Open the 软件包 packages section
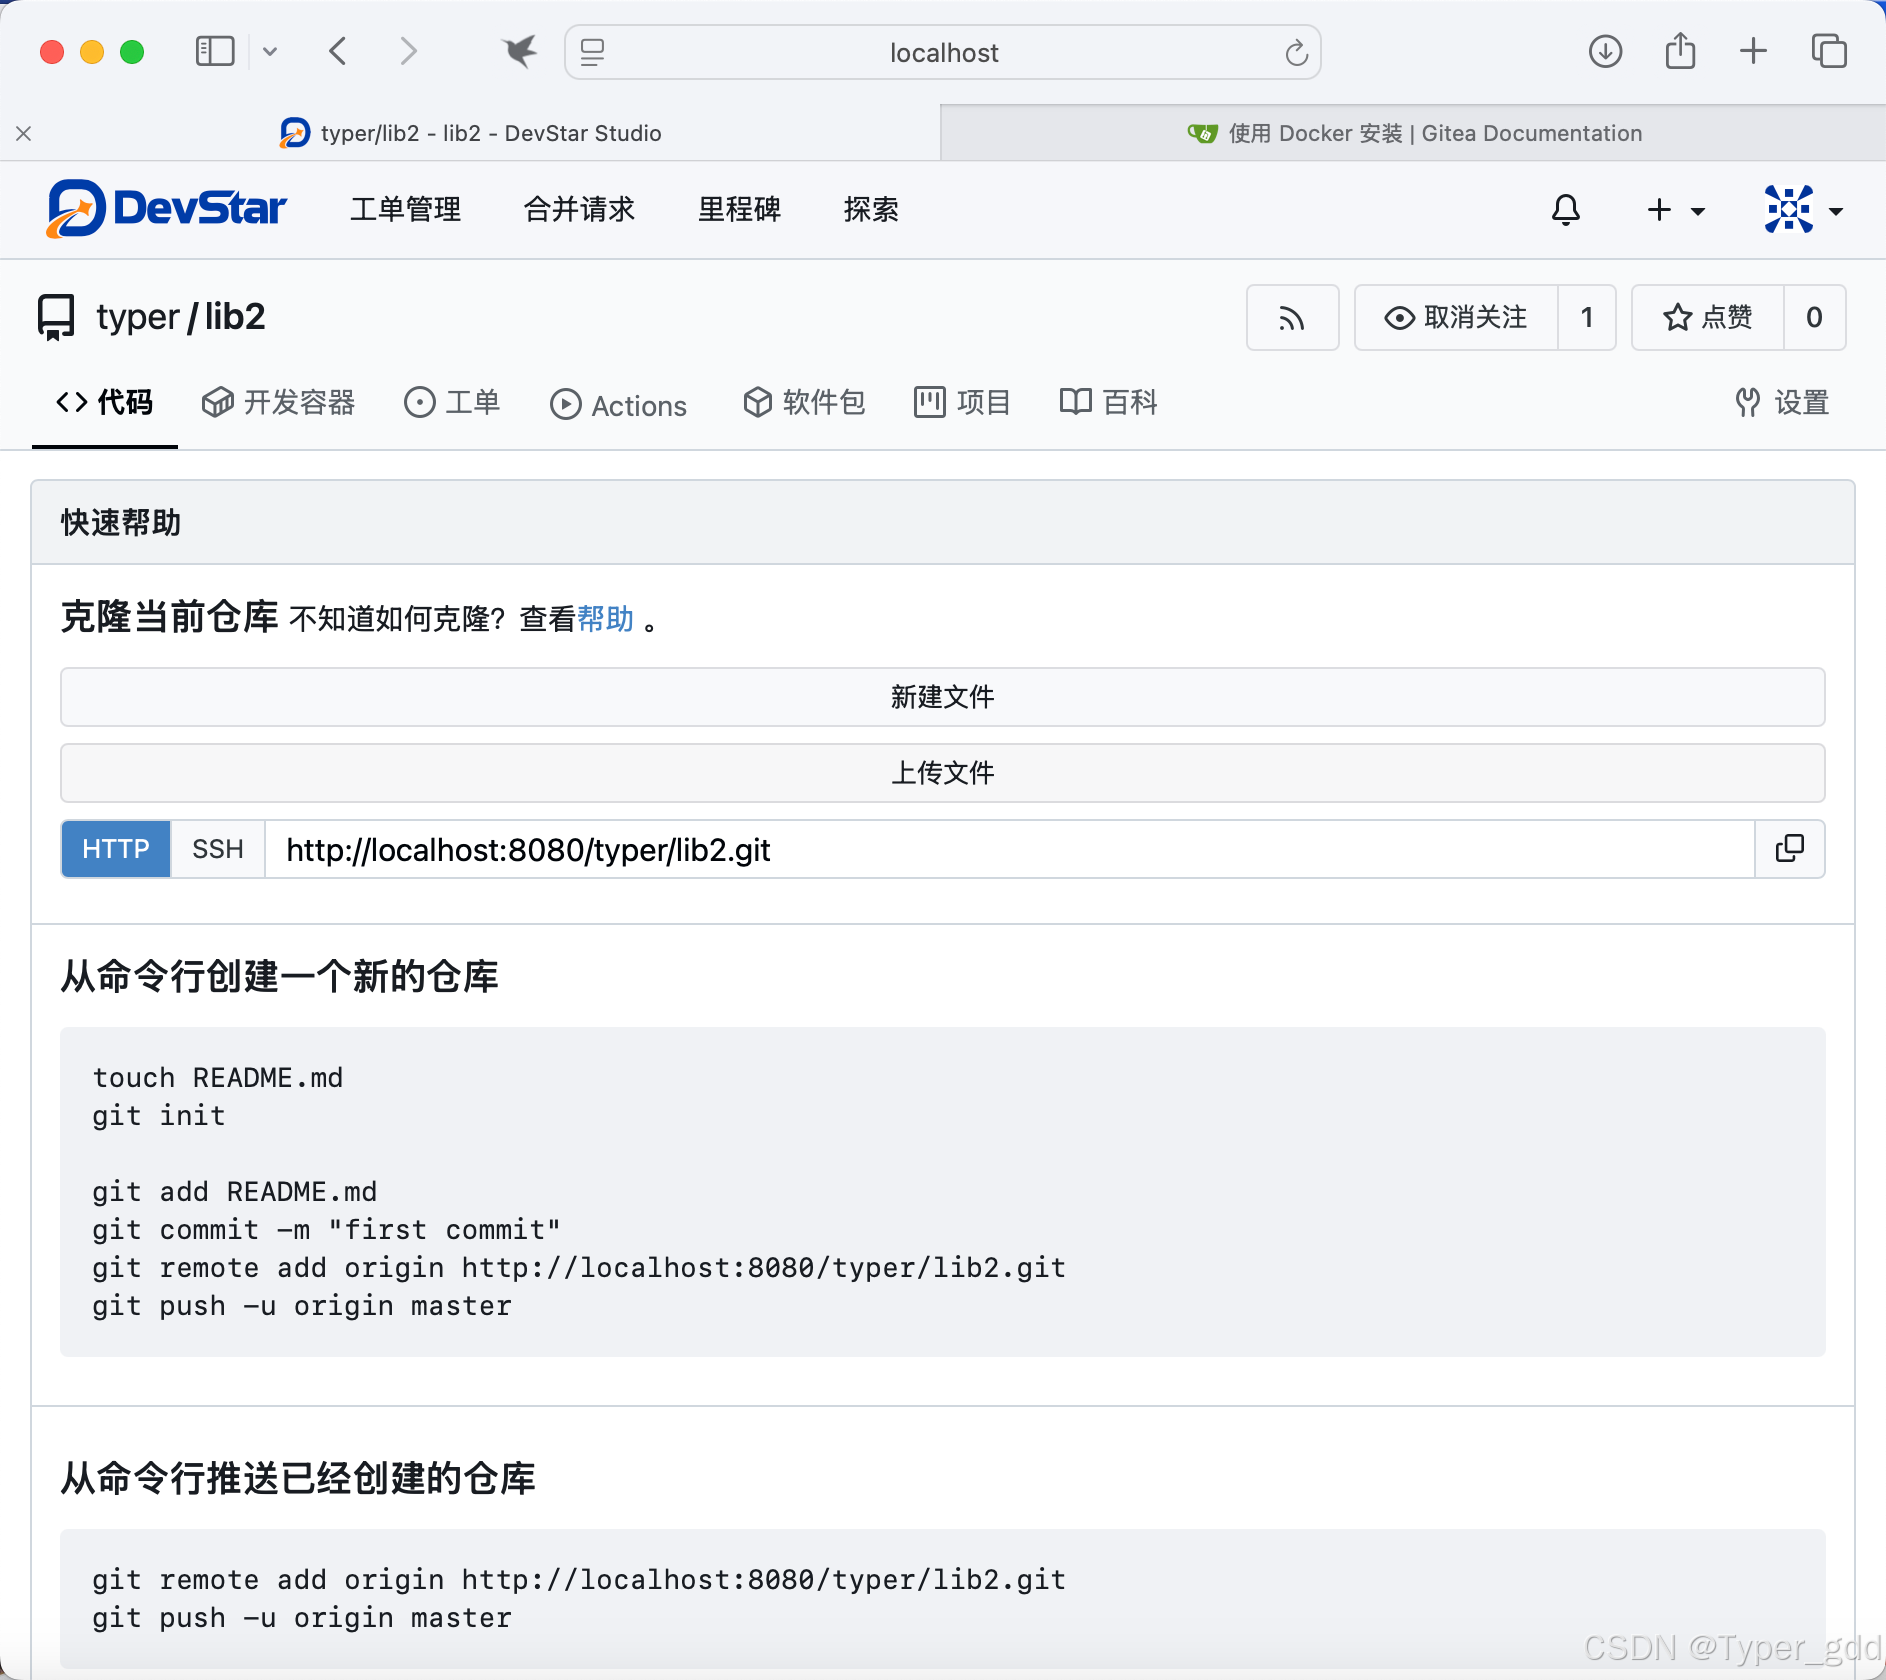The image size is (1886, 1680). coord(805,402)
